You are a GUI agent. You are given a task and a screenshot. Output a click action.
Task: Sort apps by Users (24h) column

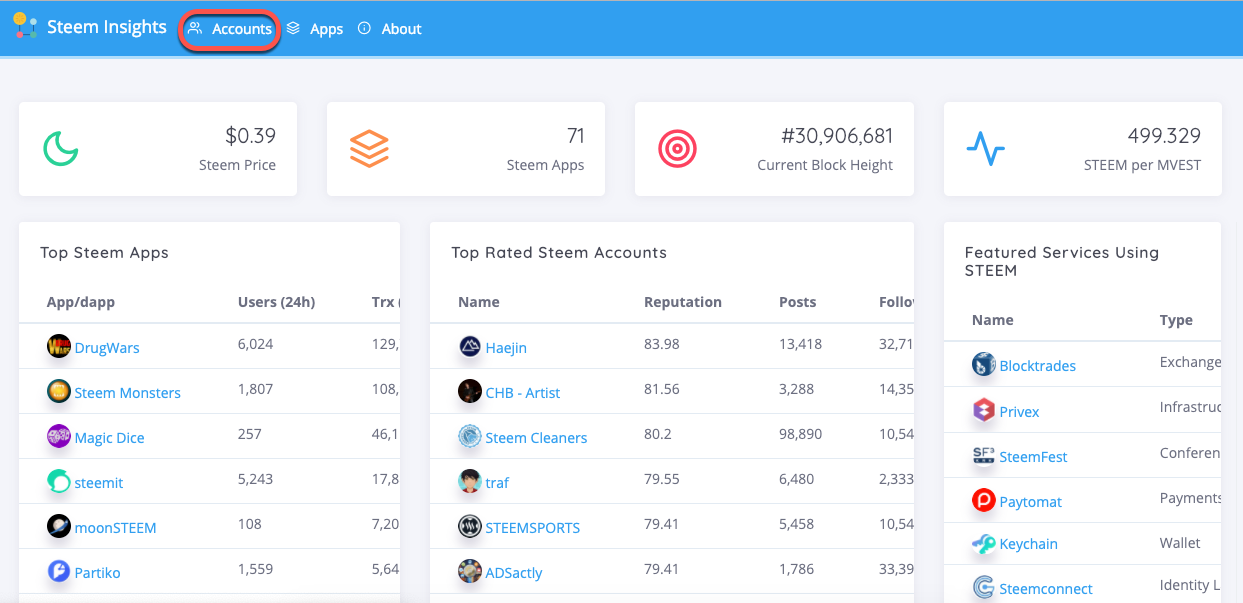point(276,302)
